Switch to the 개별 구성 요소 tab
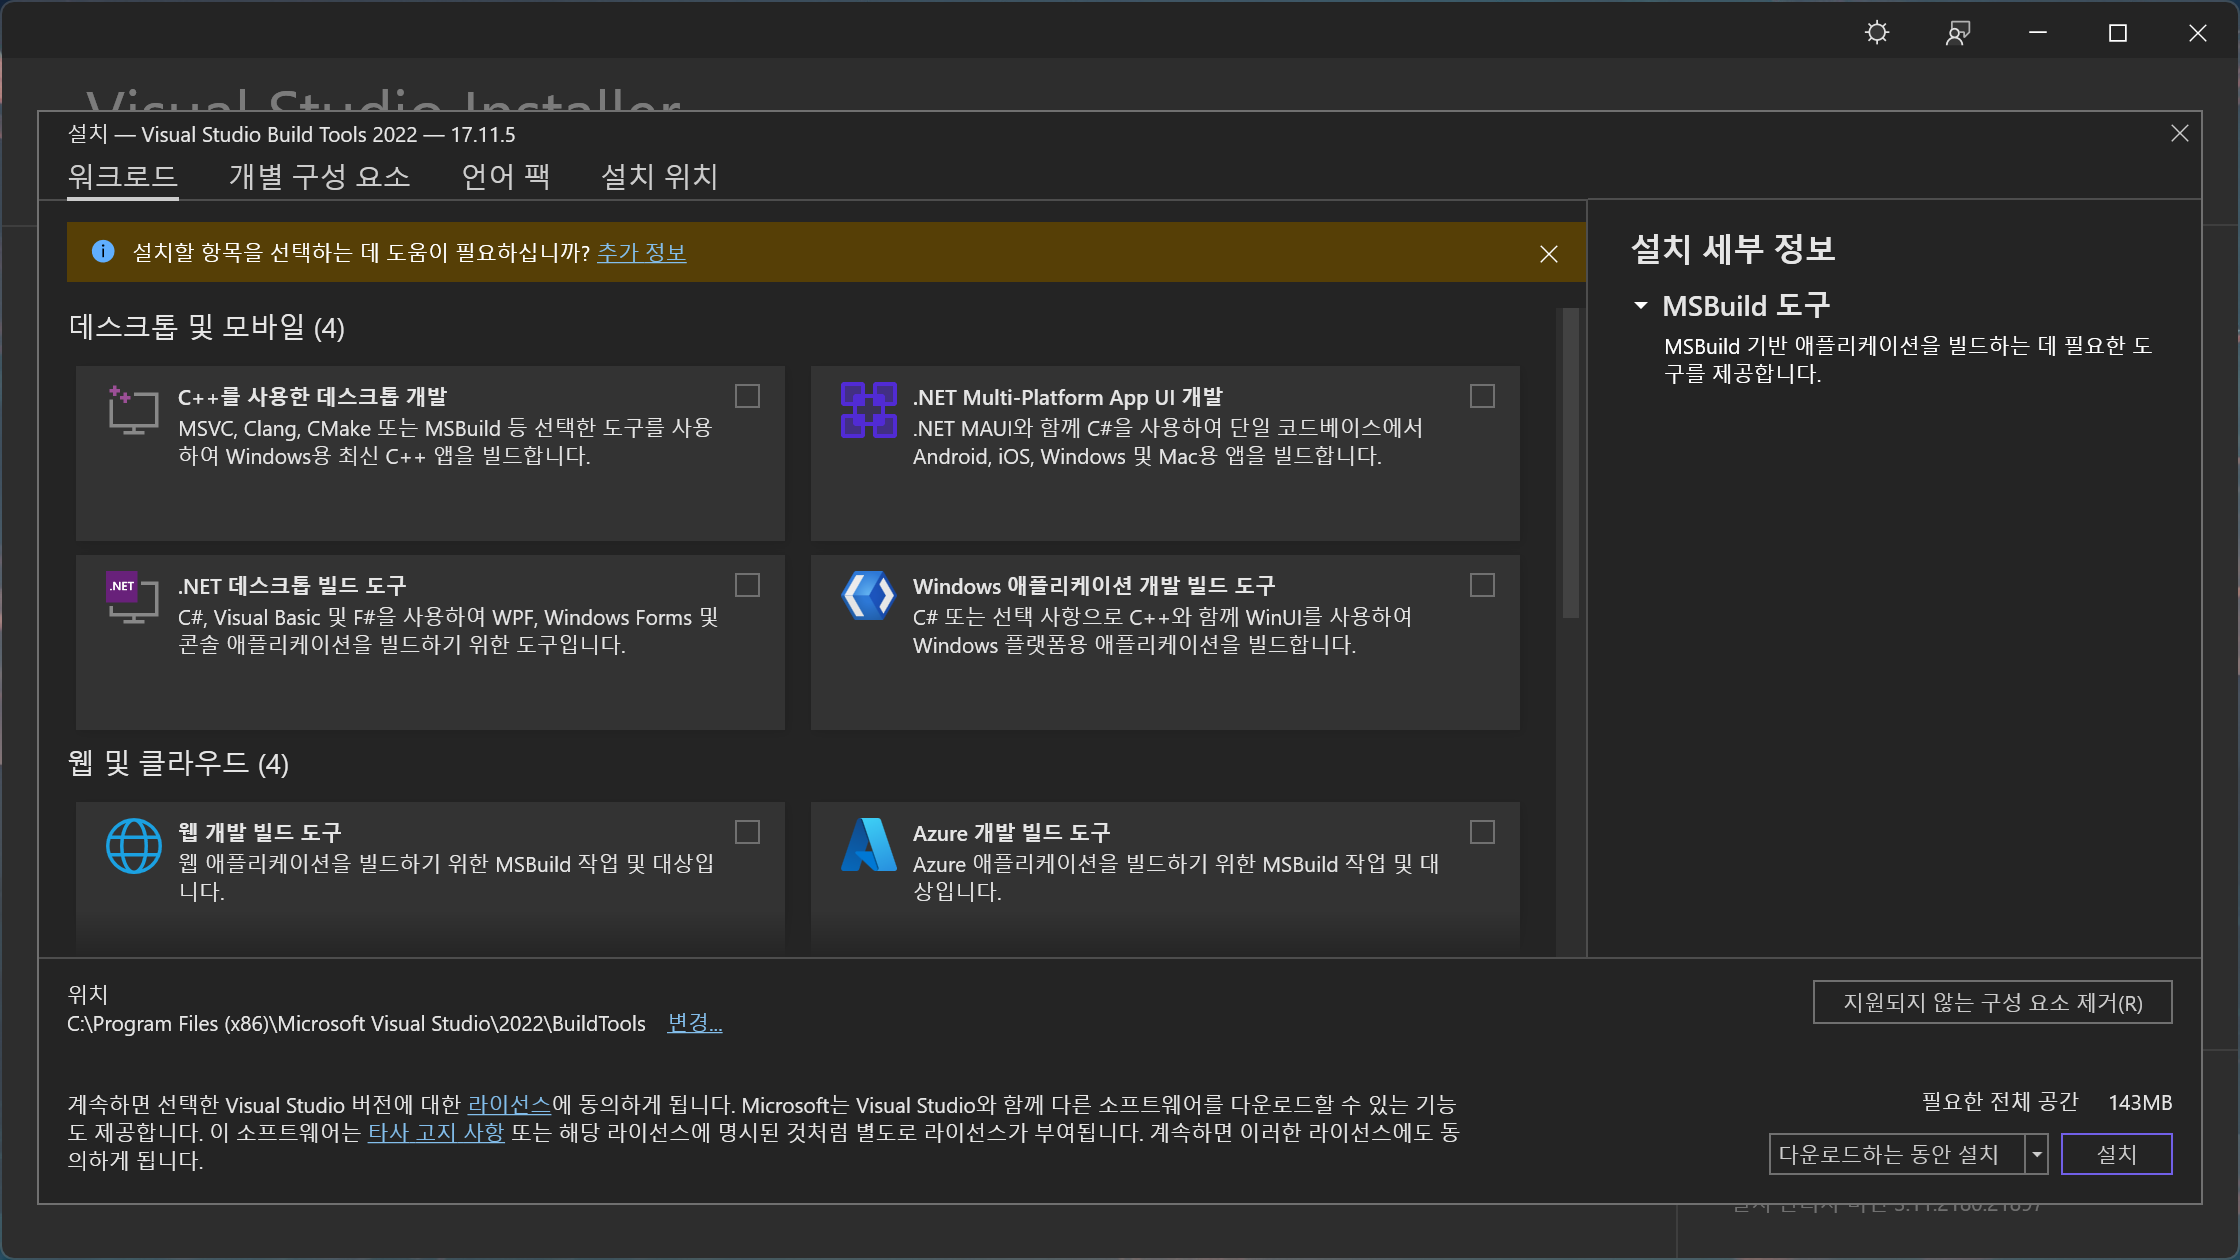The image size is (2240, 1260). click(x=319, y=177)
